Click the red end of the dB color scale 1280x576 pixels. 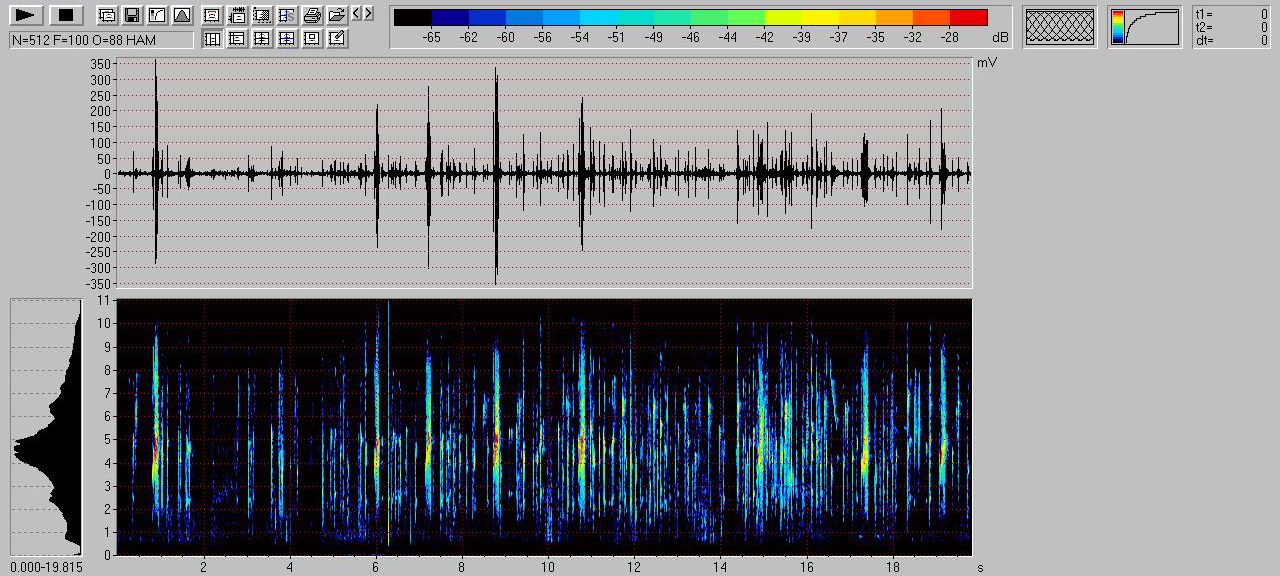click(968, 17)
